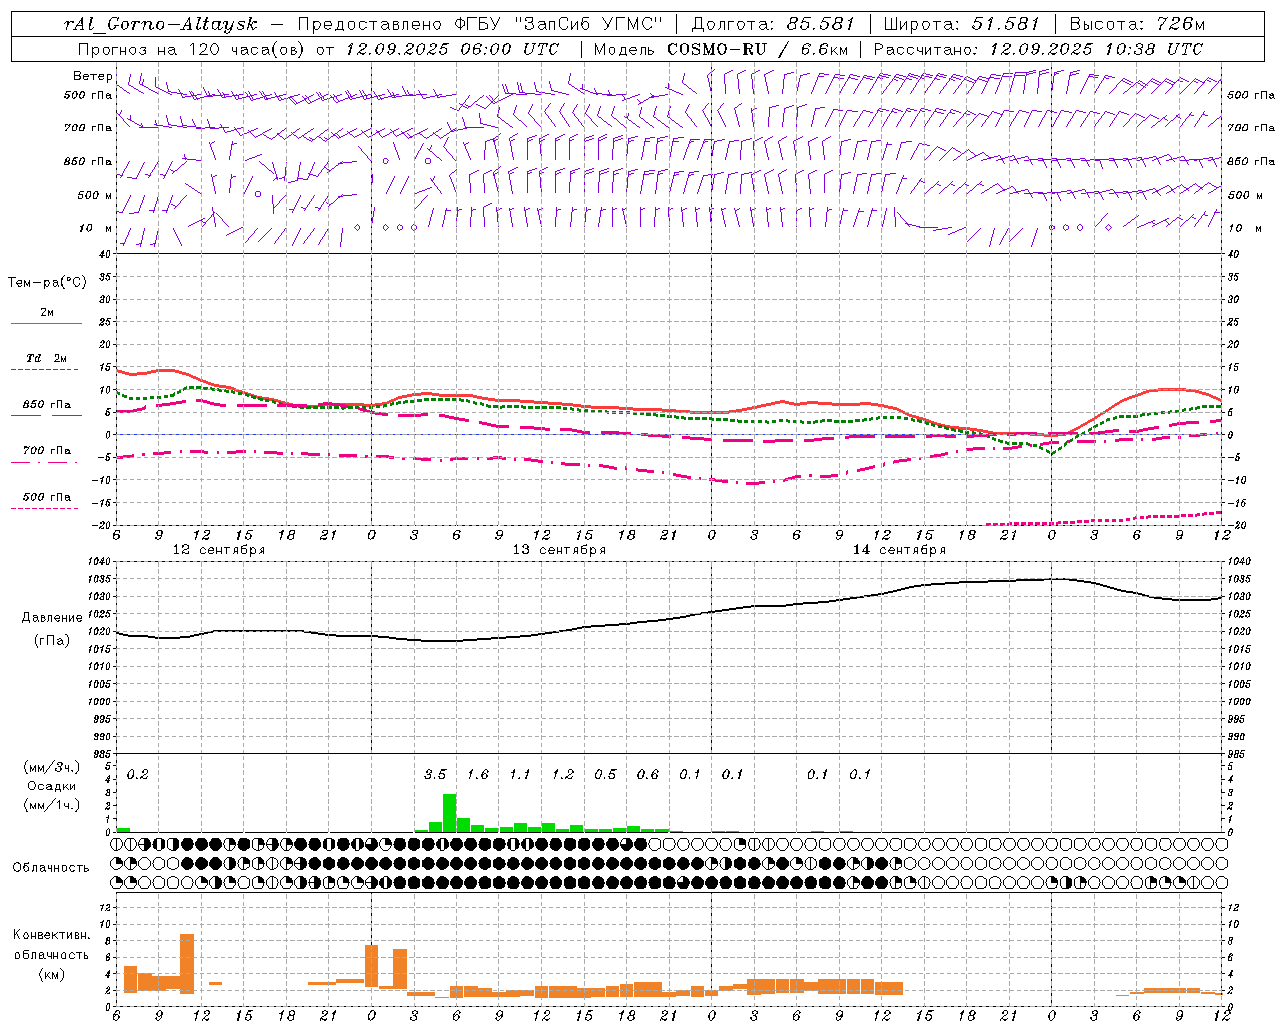Click the 1.6 precipitation total value
This screenshot has width=1280, height=1024.
tap(477, 775)
